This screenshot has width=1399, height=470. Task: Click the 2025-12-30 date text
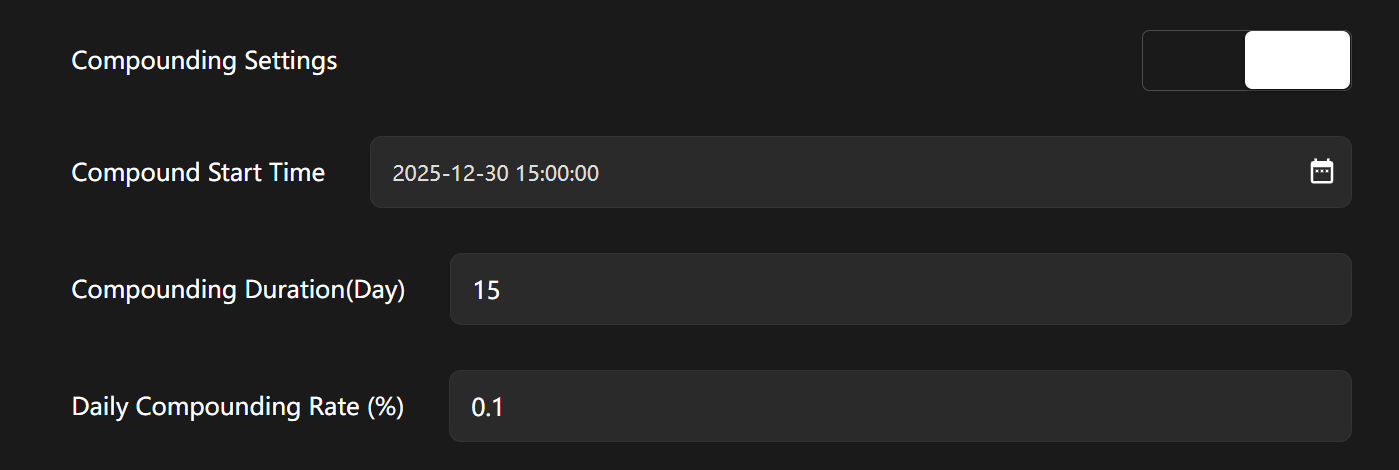[x=450, y=173]
